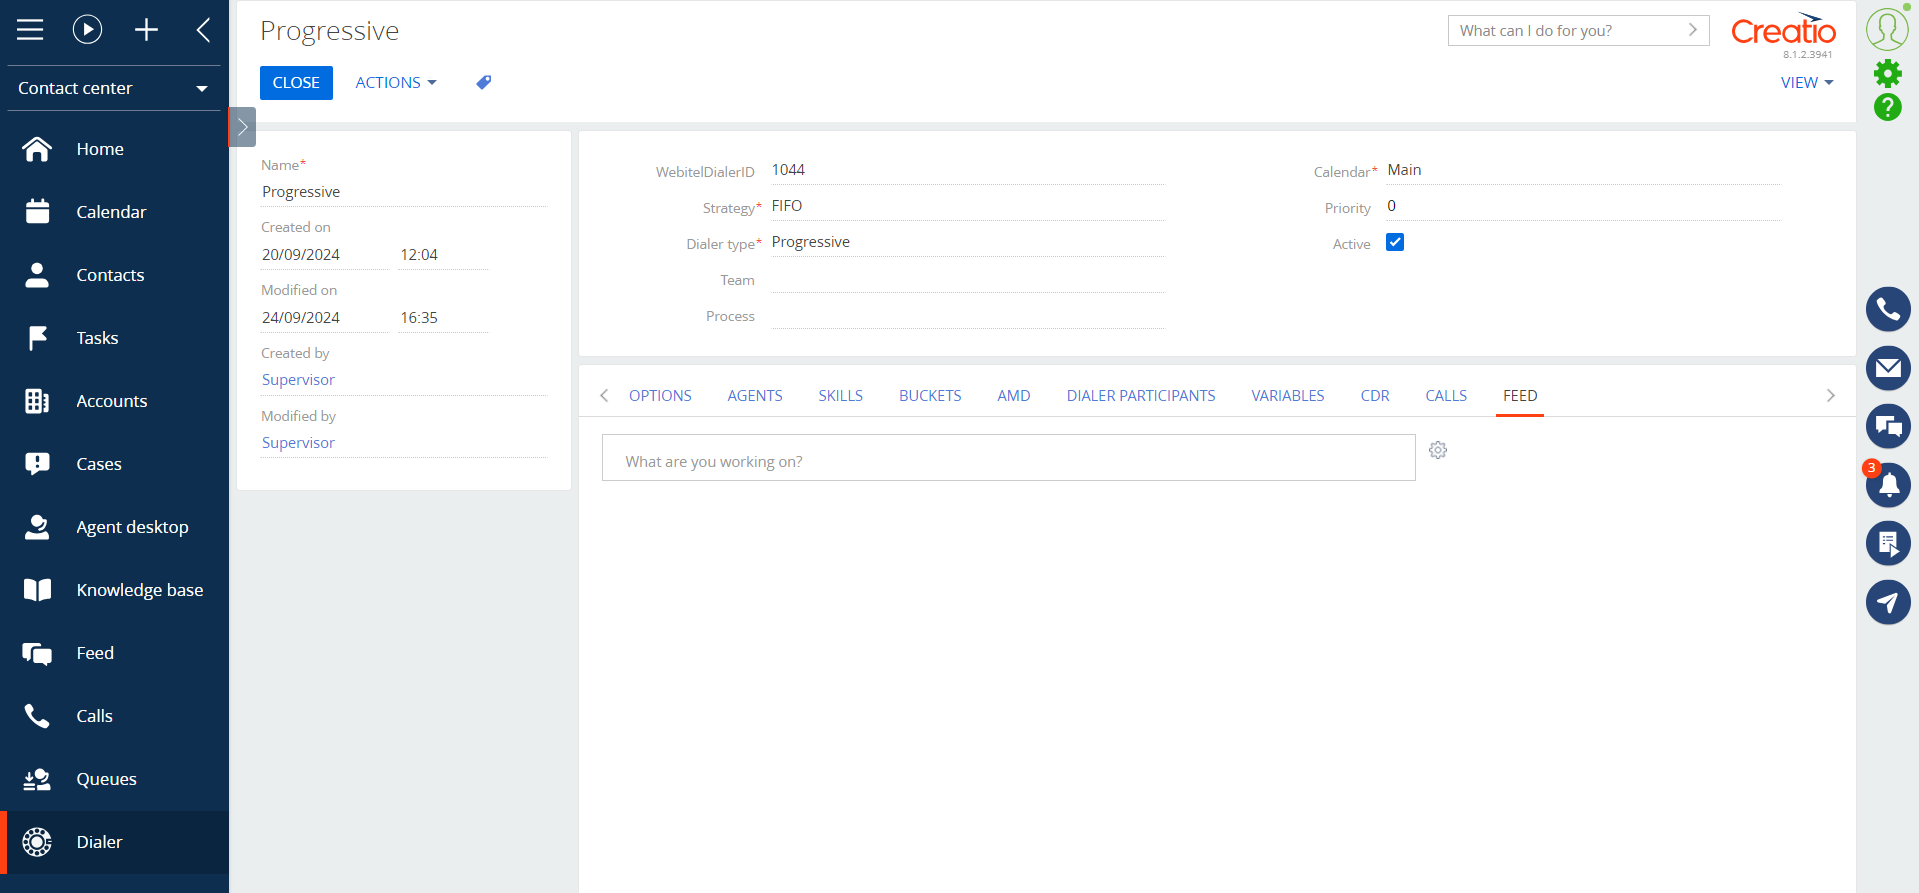
Task: Click the feed settings gear icon
Action: pyautogui.click(x=1438, y=450)
